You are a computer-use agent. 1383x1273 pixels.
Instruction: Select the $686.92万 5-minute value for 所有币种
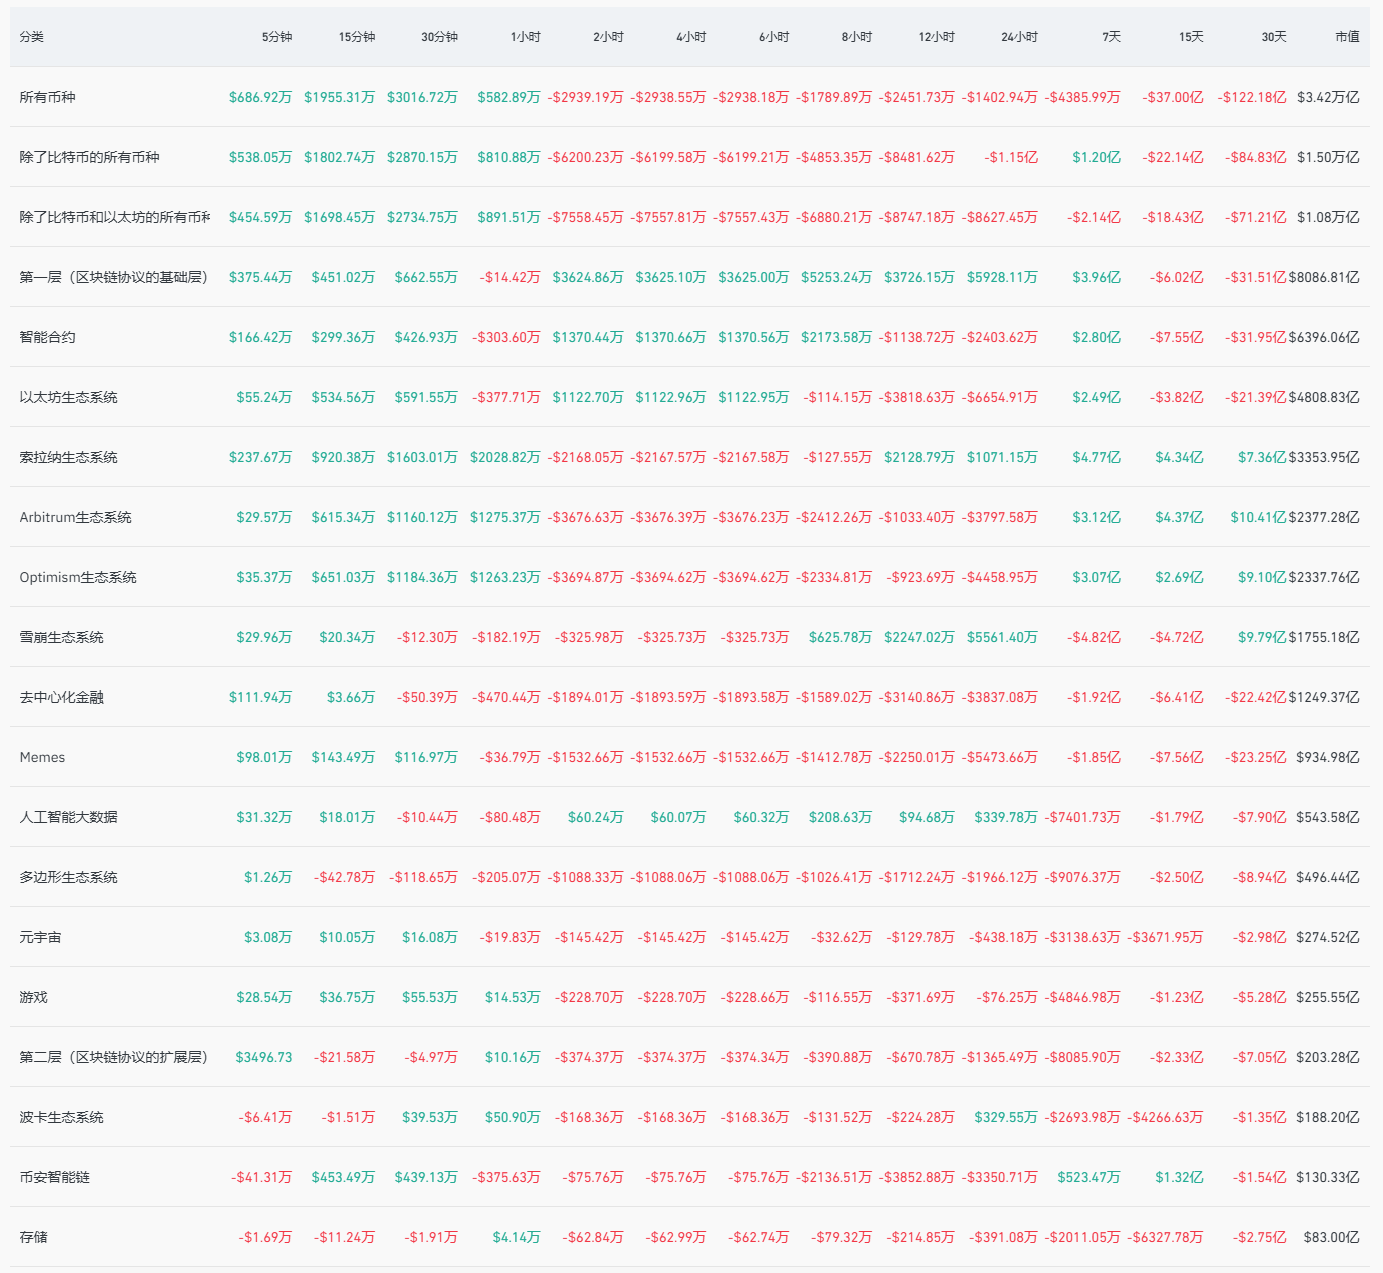[x=261, y=97]
